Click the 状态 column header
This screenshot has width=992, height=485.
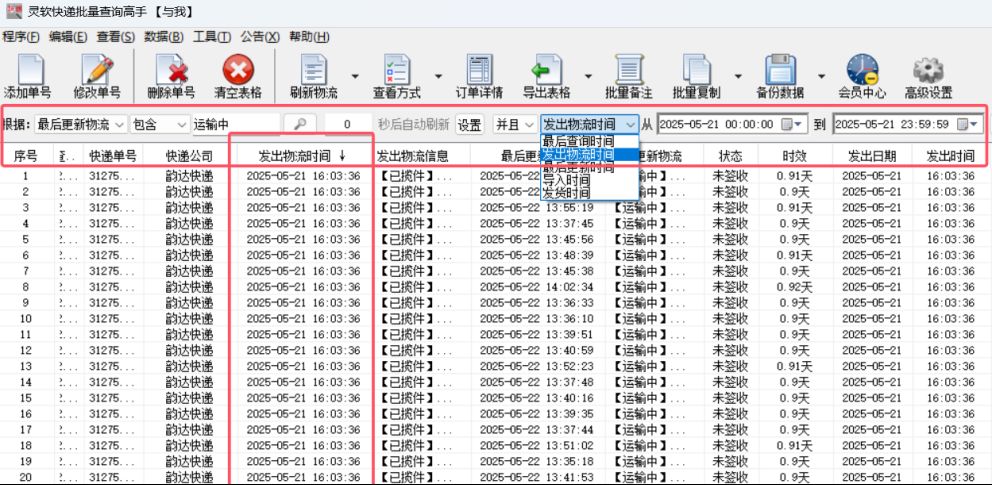click(729, 156)
